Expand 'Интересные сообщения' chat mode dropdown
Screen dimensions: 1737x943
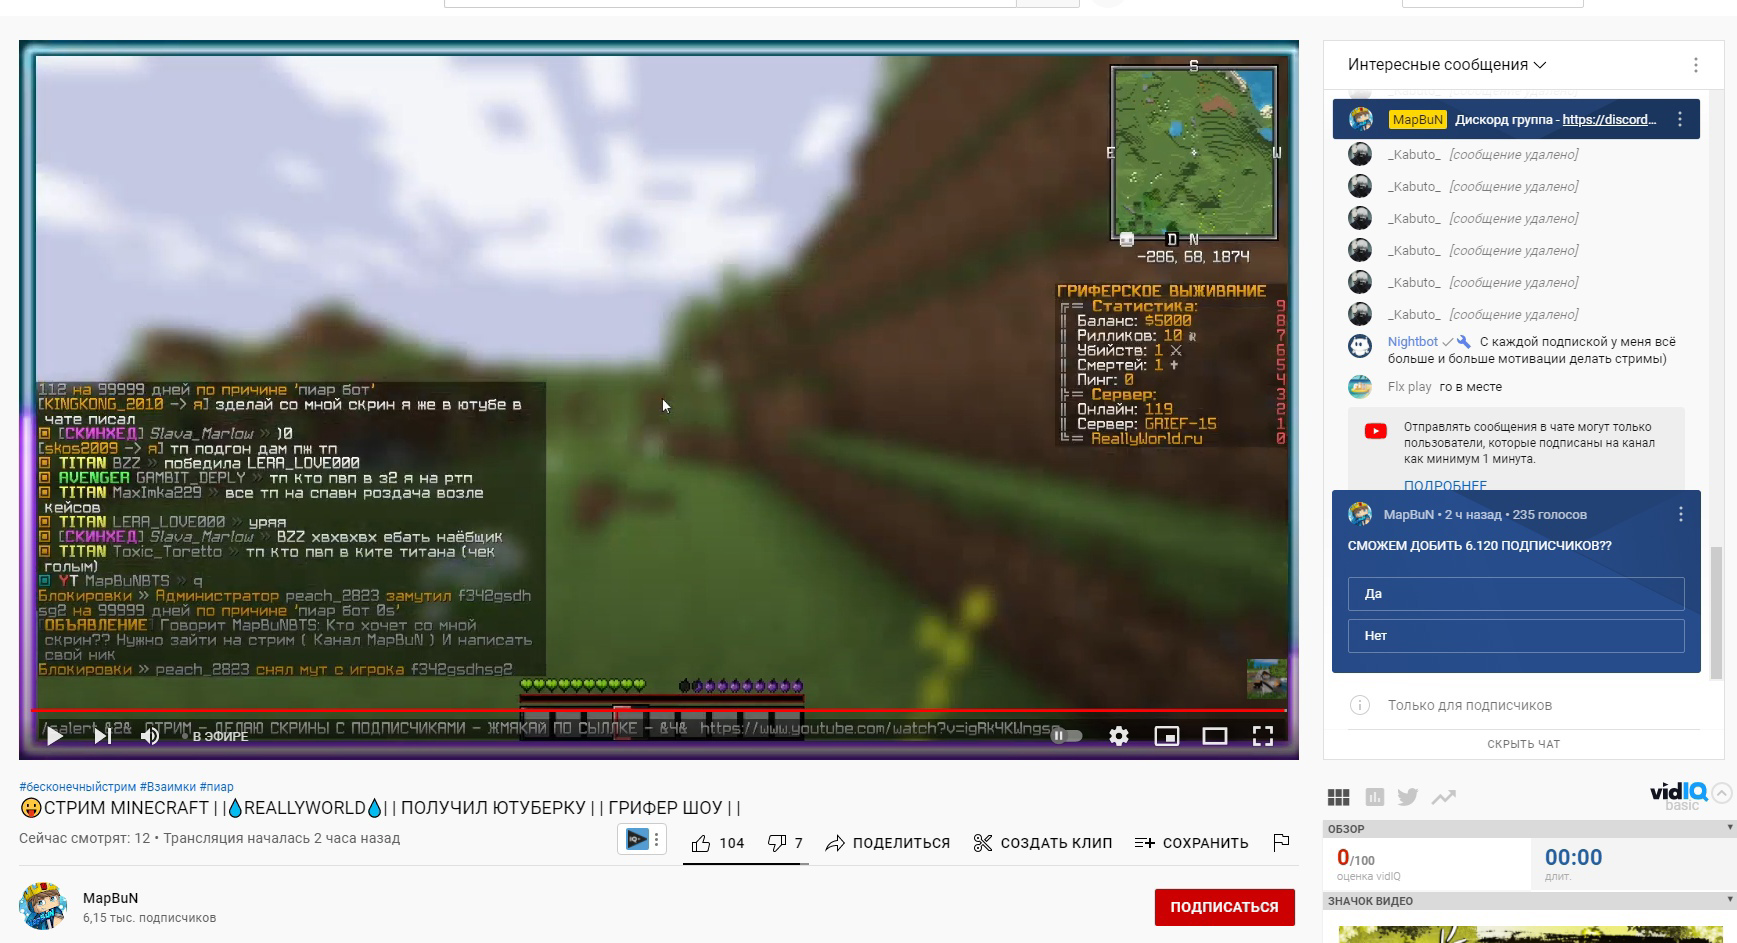(x=1447, y=65)
